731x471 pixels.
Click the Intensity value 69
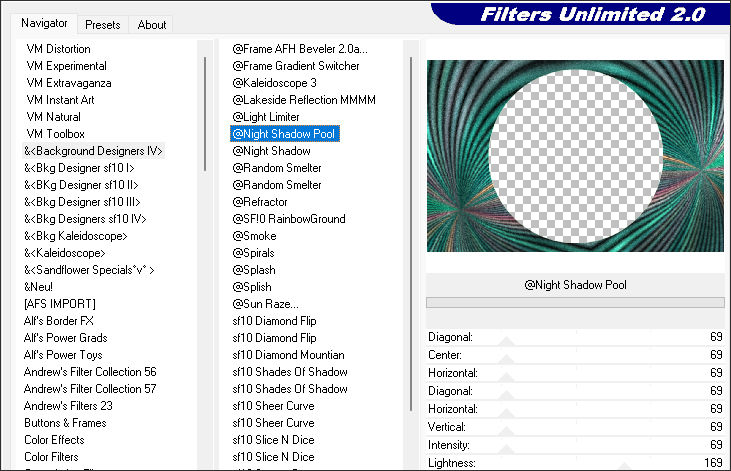coord(716,445)
